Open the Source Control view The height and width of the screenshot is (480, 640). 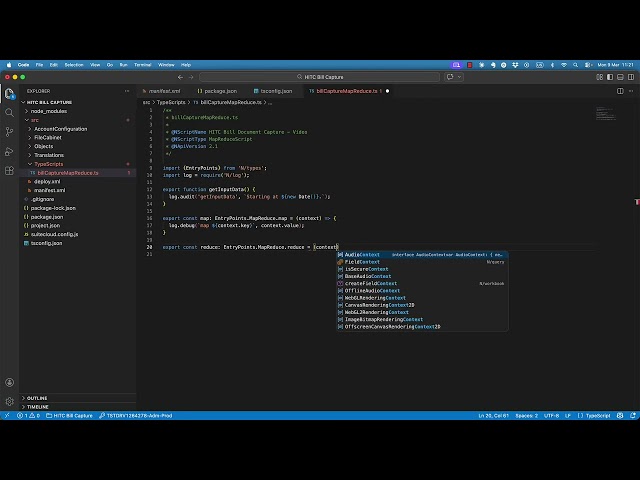point(9,131)
